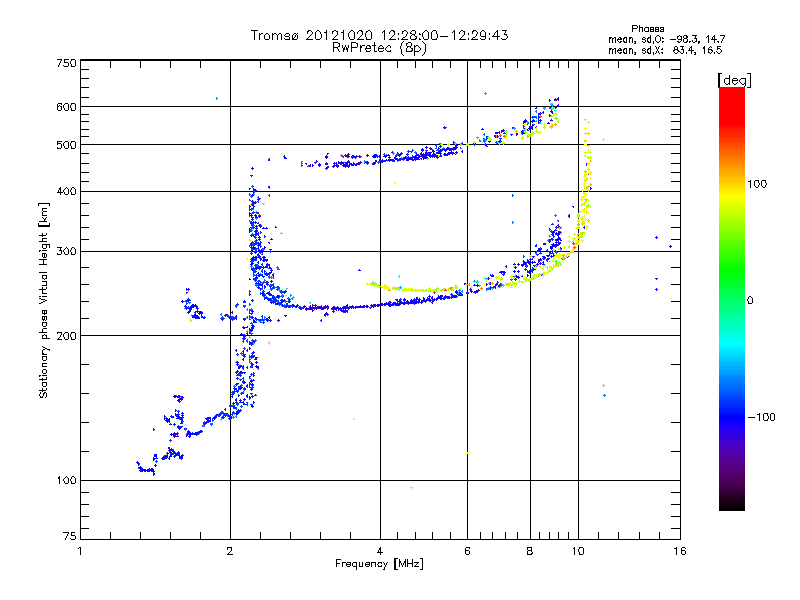Click the phase colorbar gradient

[732, 299]
